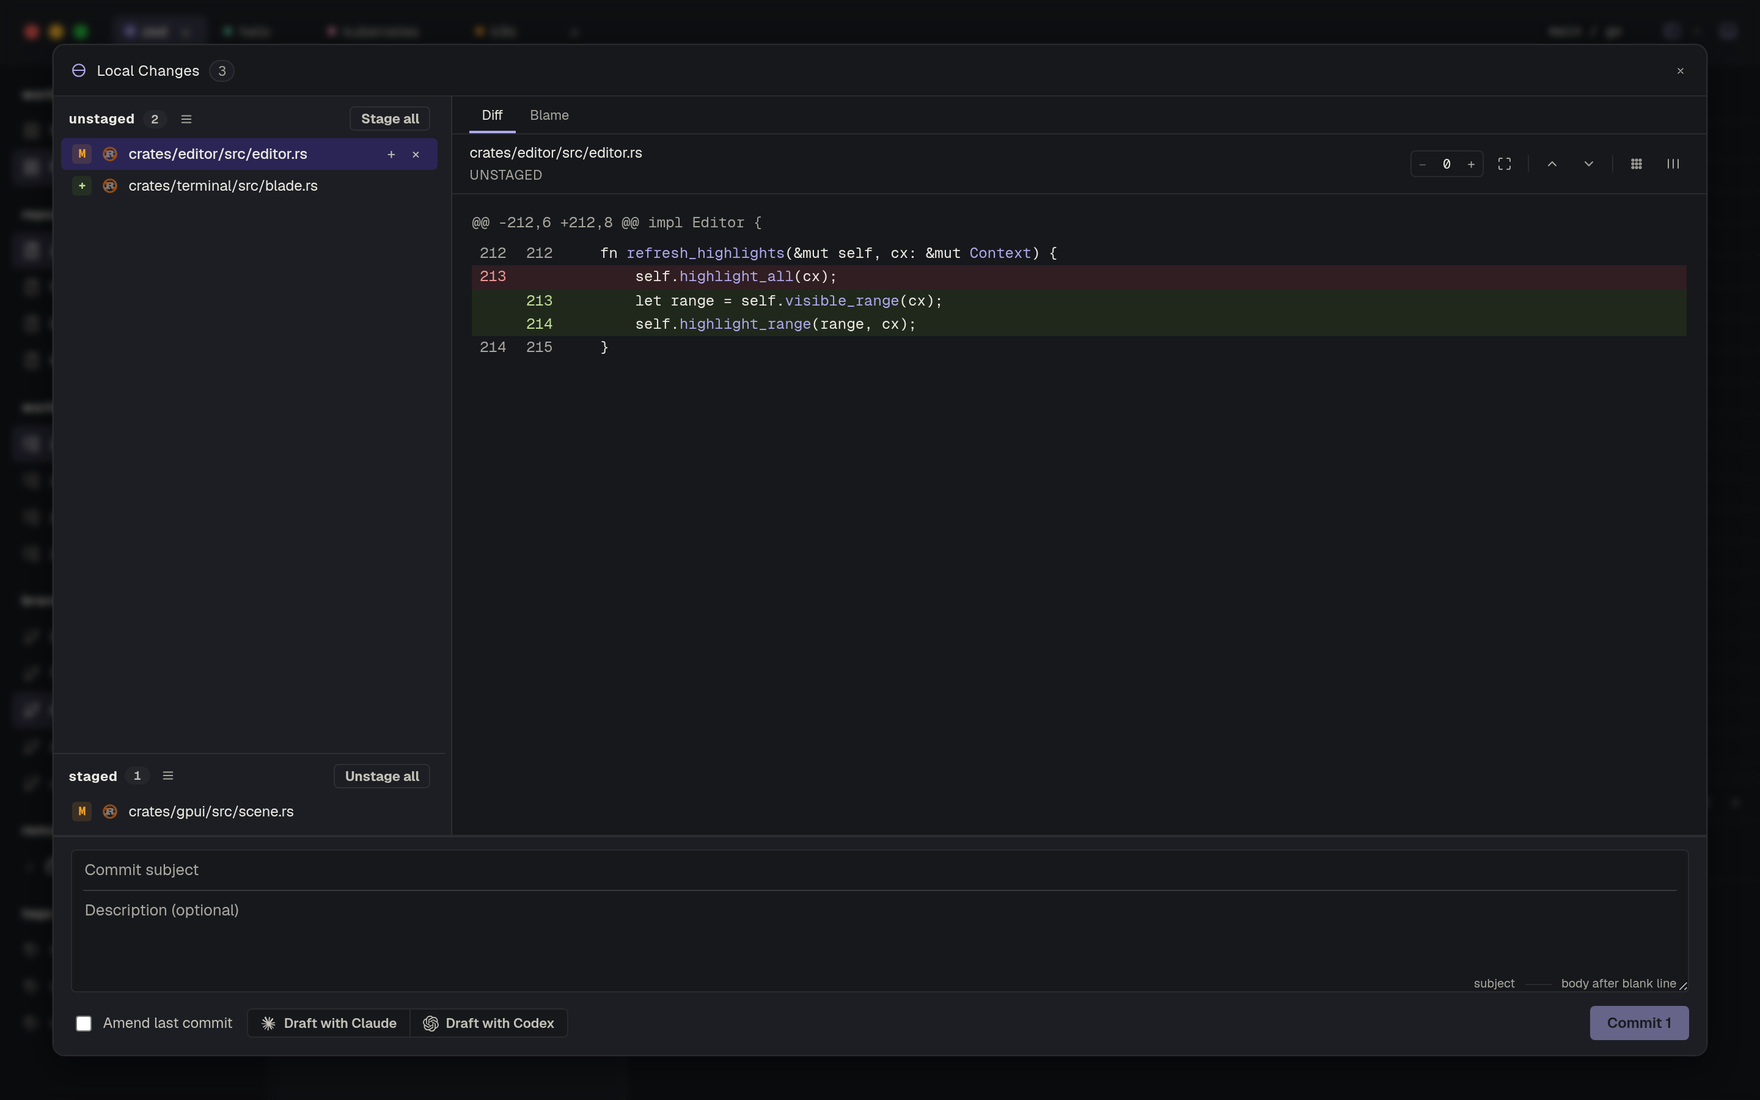Click the author avatar on scene.rs row

[x=110, y=812]
